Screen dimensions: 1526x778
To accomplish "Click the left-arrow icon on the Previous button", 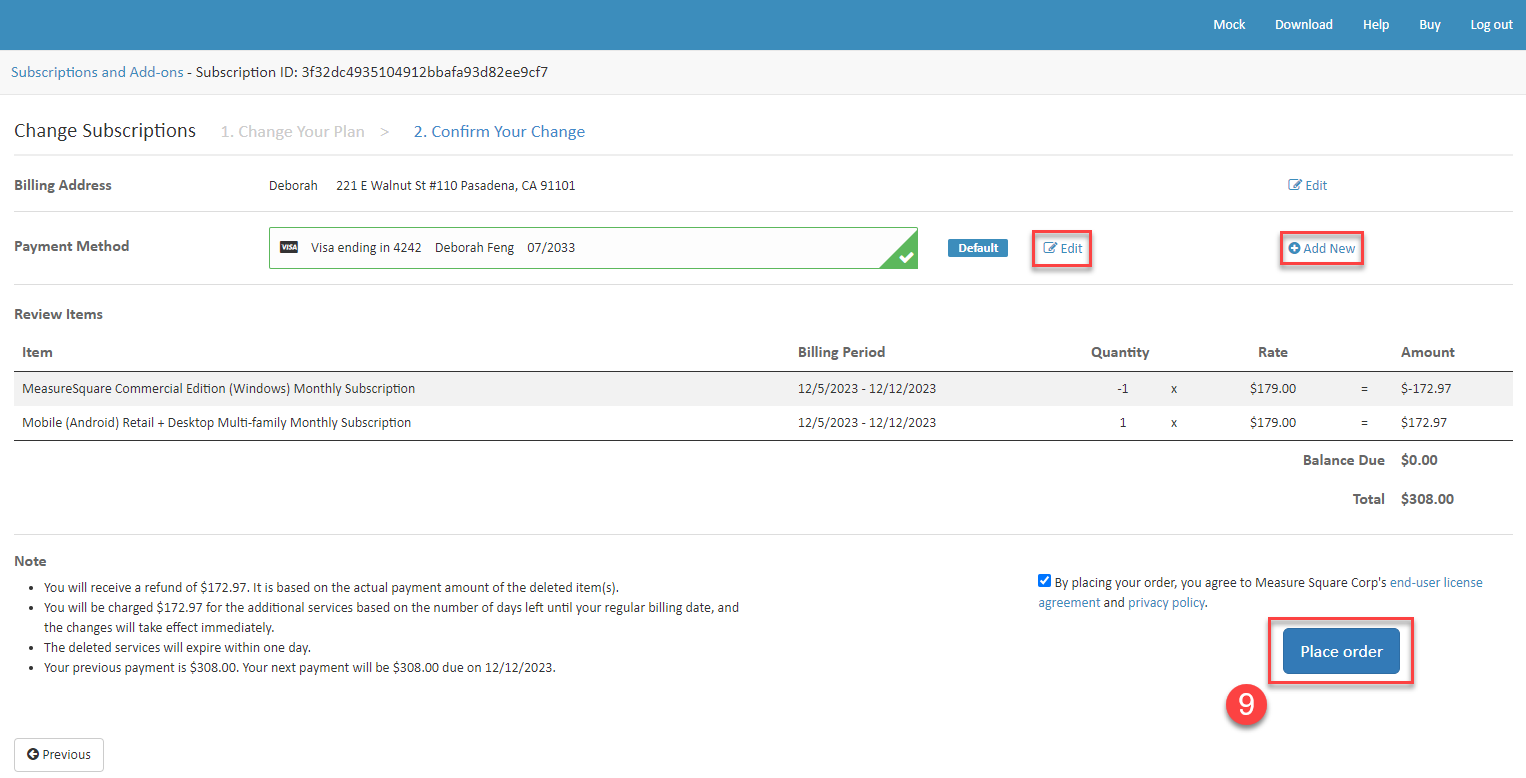I will 33,755.
